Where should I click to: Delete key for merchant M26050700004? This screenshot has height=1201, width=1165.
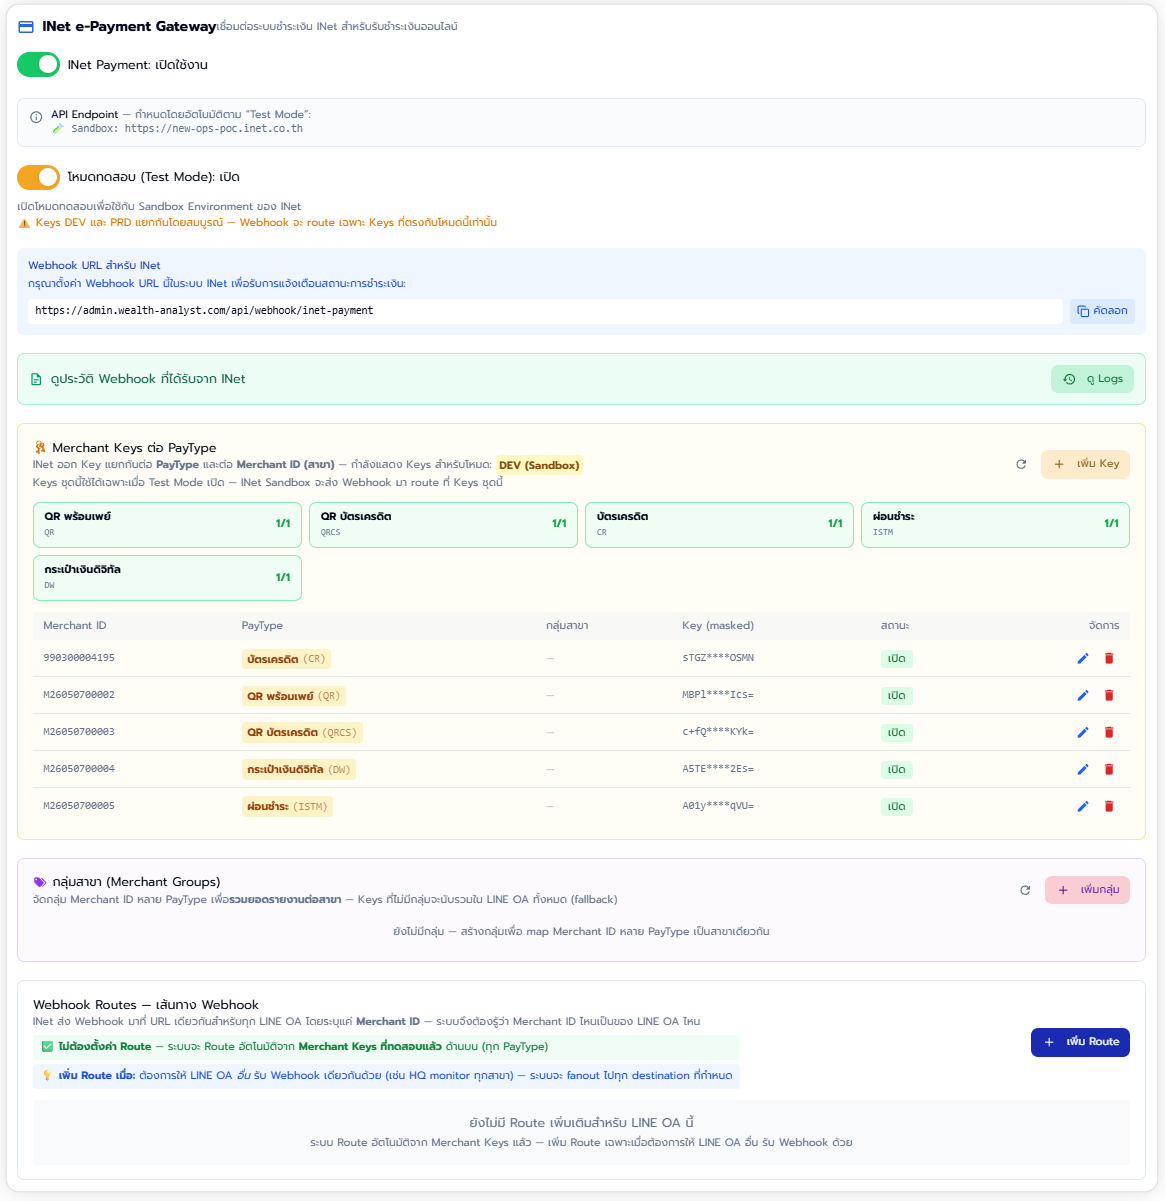pyautogui.click(x=1109, y=769)
